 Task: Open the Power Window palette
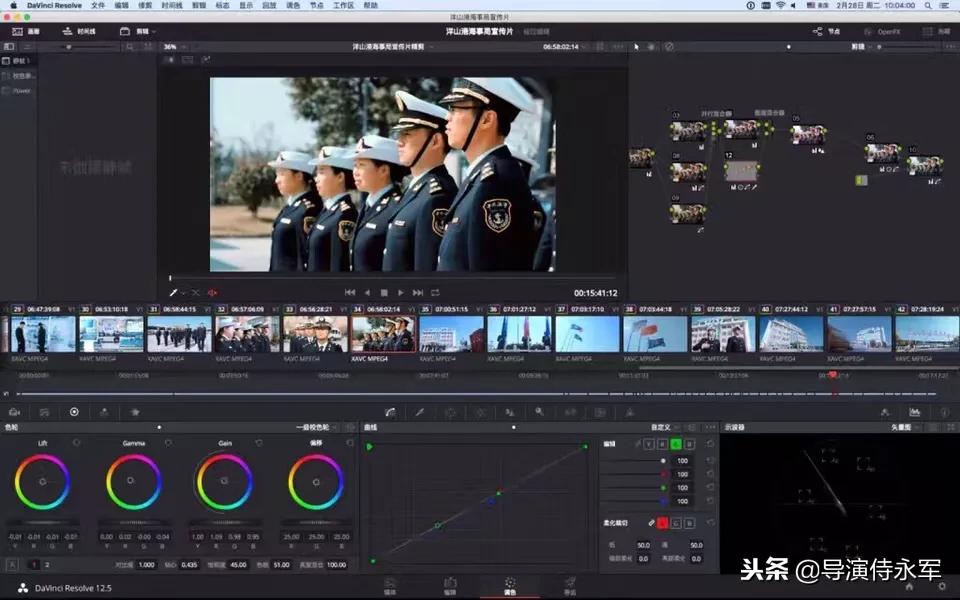pyautogui.click(x=450, y=412)
